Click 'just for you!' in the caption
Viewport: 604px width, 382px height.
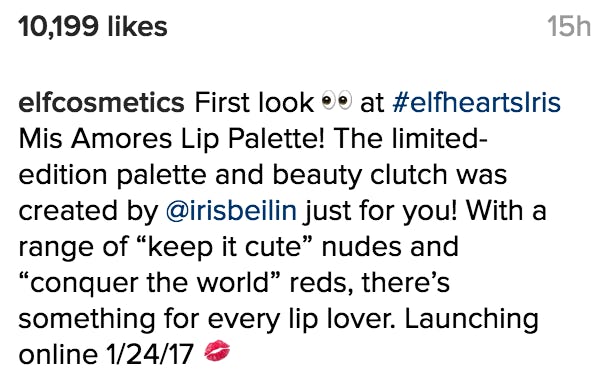(x=381, y=211)
